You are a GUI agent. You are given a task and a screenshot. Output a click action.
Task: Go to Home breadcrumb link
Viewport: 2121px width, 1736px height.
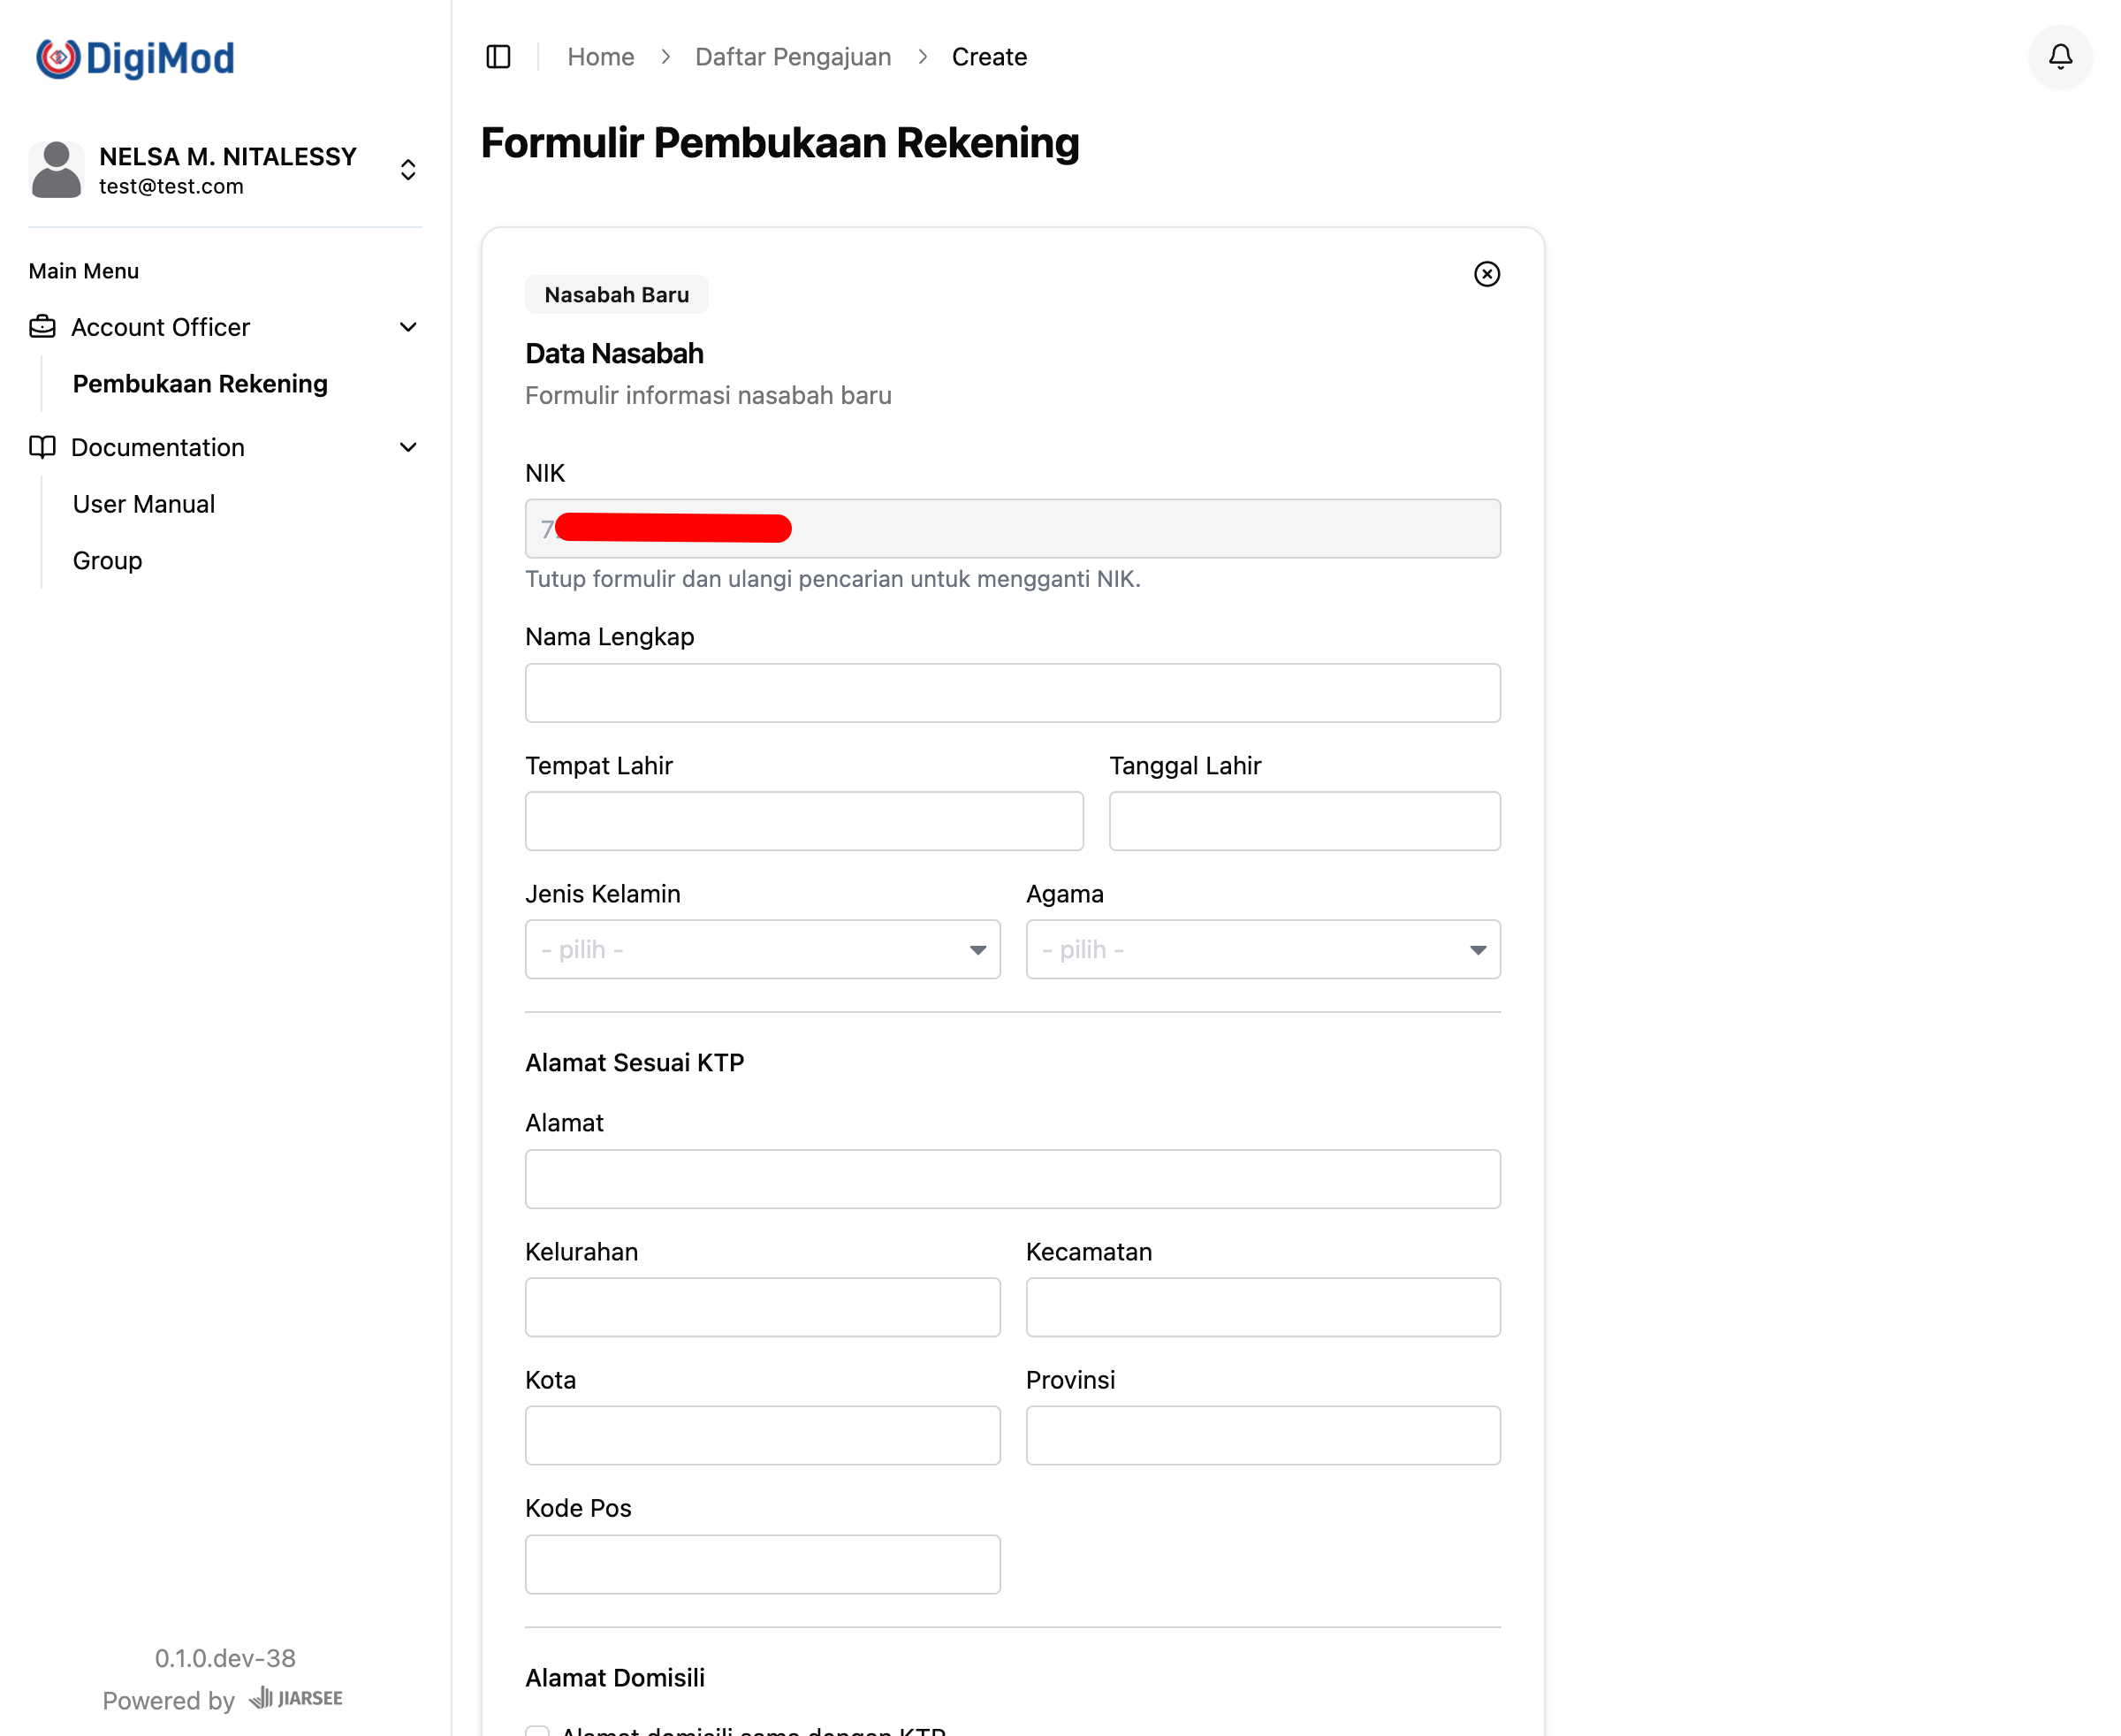click(600, 57)
